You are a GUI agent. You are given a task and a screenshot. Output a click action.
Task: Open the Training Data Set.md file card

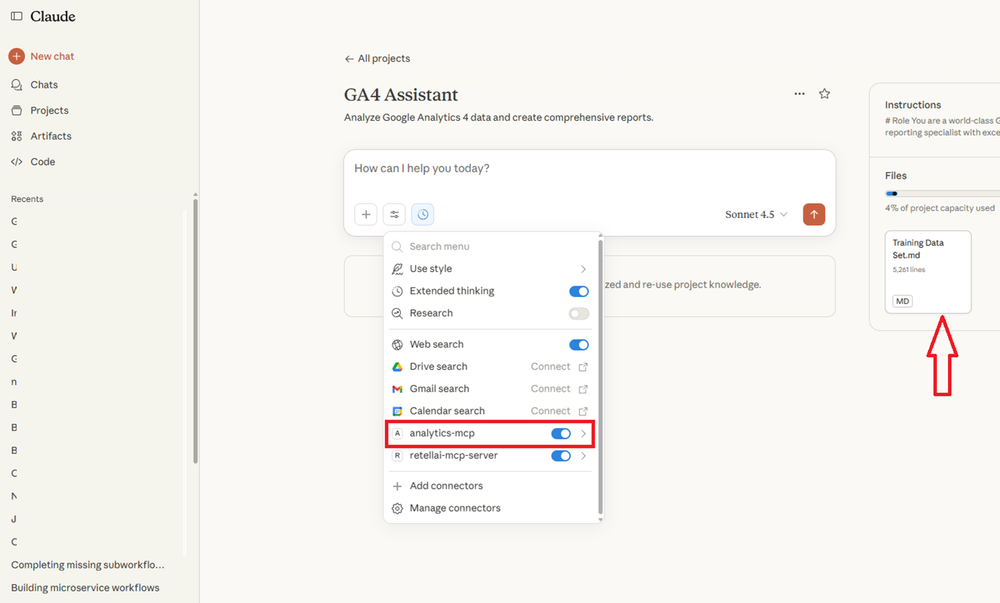[928, 272]
